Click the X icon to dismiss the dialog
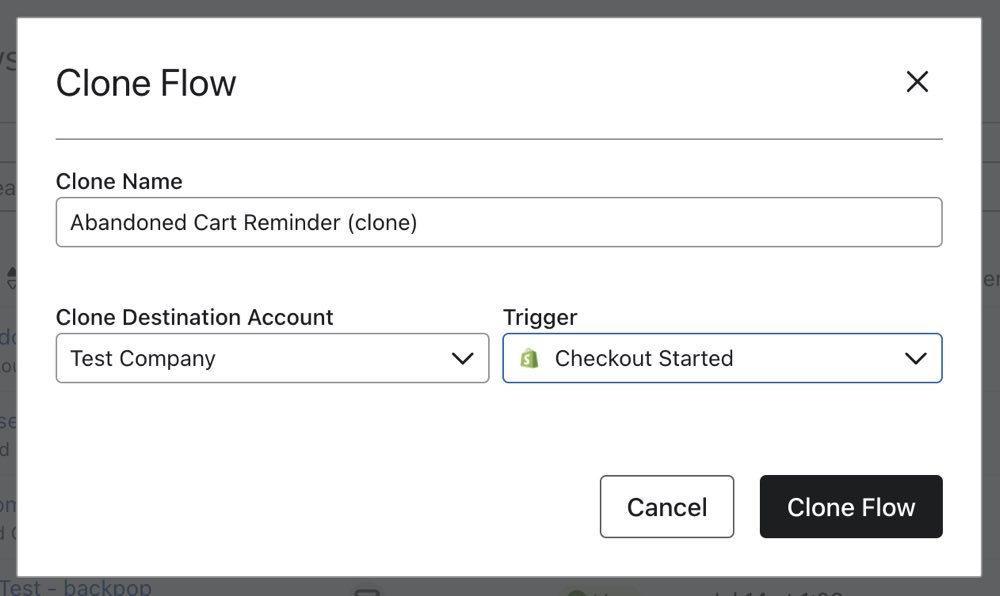 [x=917, y=82]
